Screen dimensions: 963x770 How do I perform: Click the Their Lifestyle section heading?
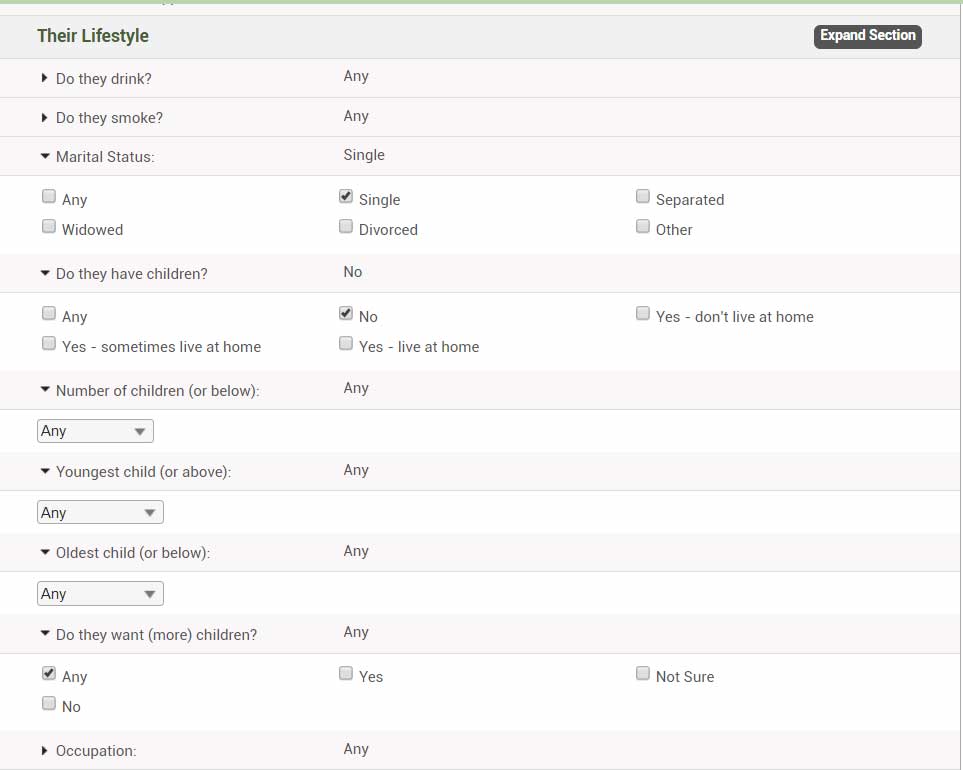coord(93,36)
